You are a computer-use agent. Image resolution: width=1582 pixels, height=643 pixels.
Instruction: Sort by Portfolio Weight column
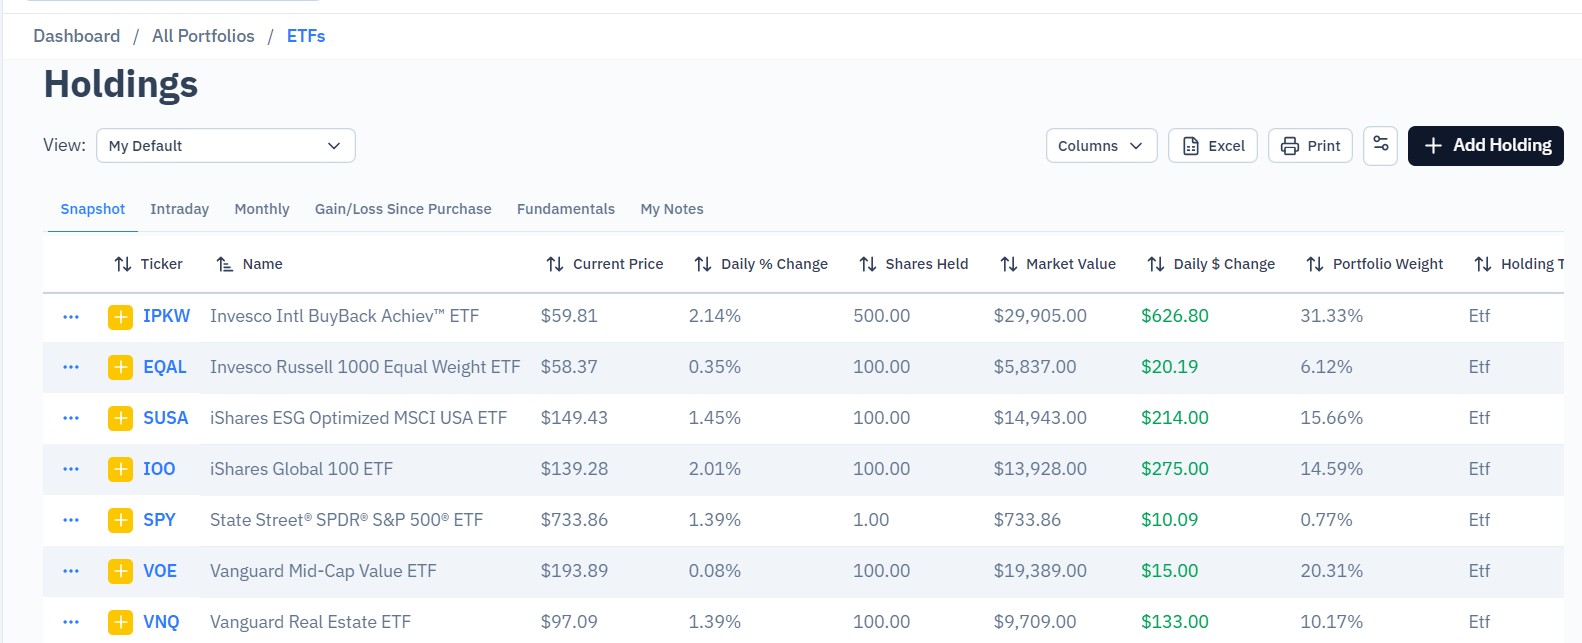[1375, 264]
